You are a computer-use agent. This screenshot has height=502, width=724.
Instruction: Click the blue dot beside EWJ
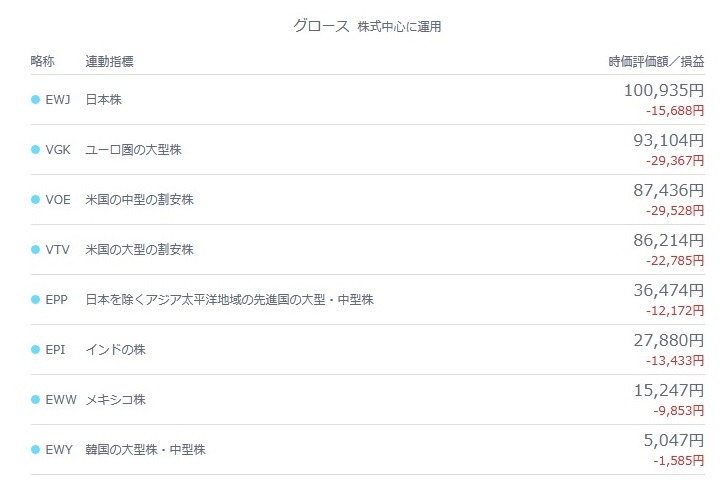pyautogui.click(x=36, y=100)
